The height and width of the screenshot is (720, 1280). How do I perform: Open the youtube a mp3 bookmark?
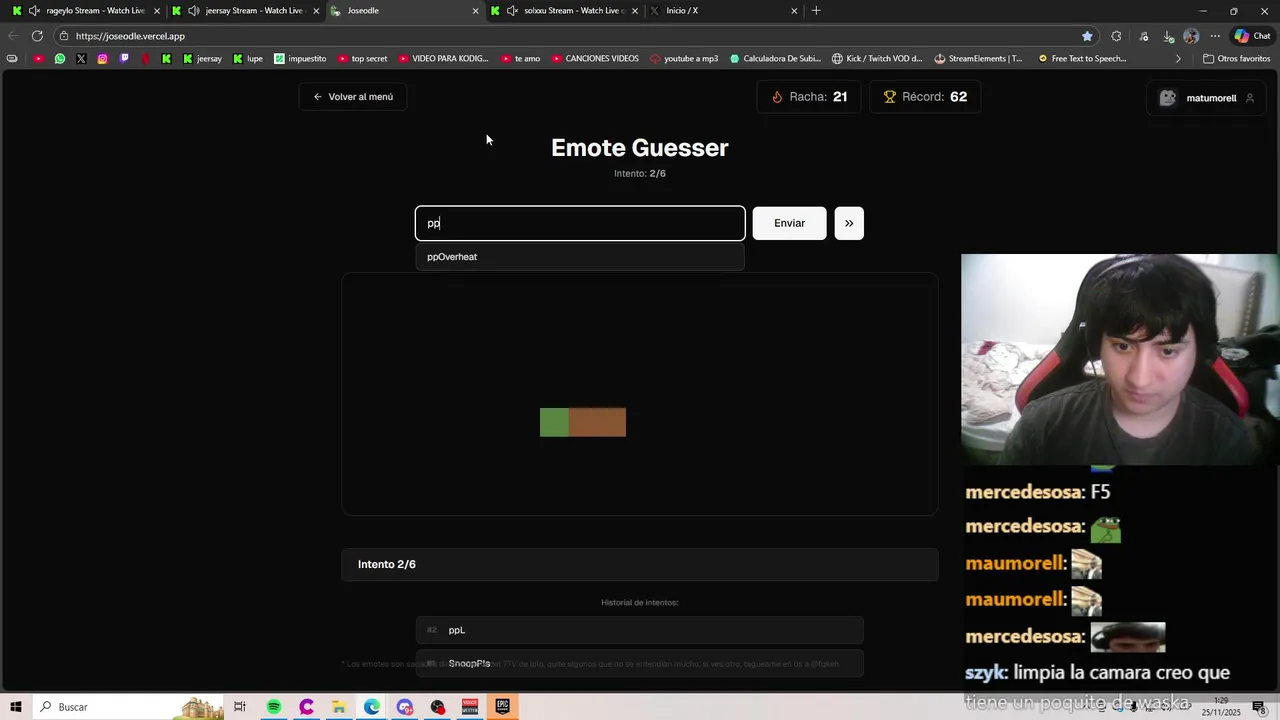point(684,59)
